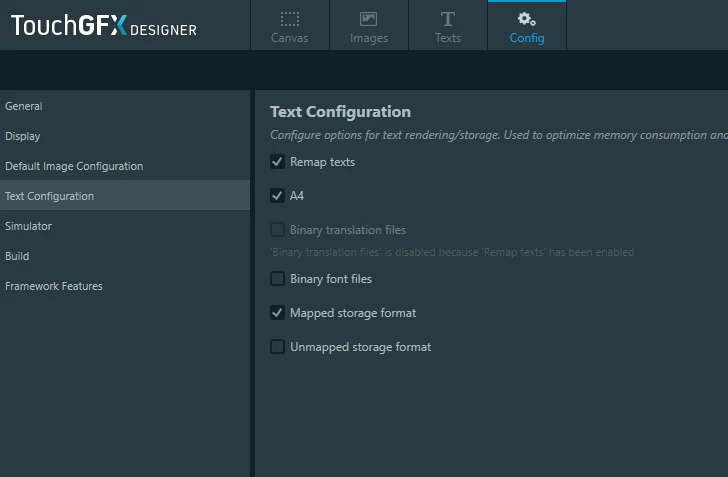Open Build settings section
The image size is (728, 477).
point(125,256)
